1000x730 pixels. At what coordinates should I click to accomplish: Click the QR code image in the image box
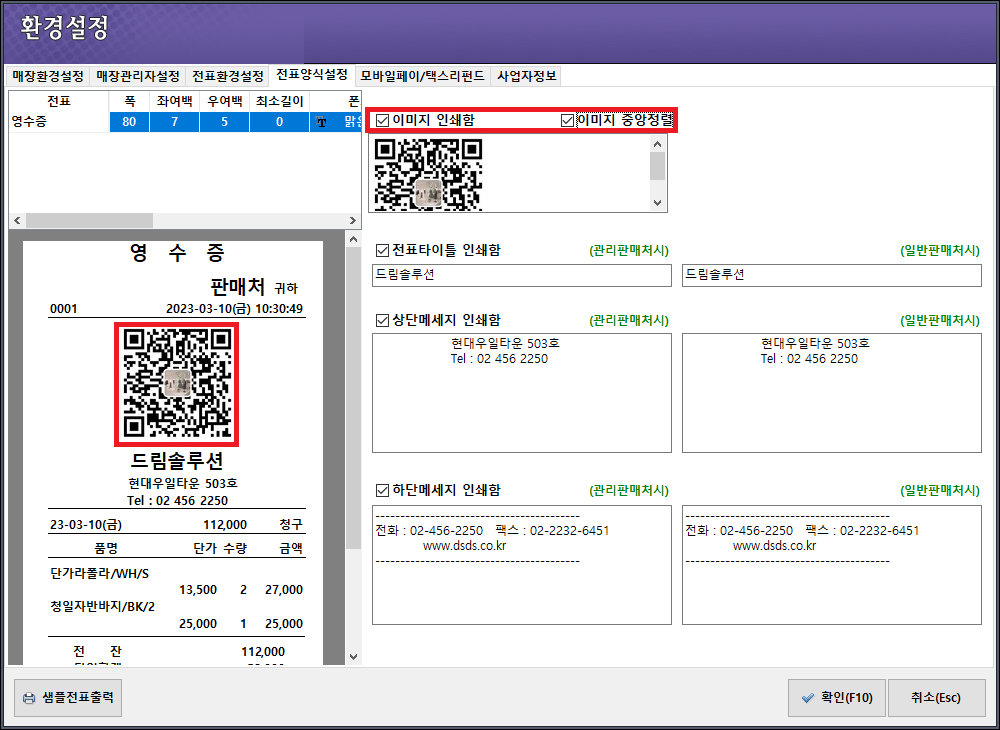pyautogui.click(x=427, y=175)
